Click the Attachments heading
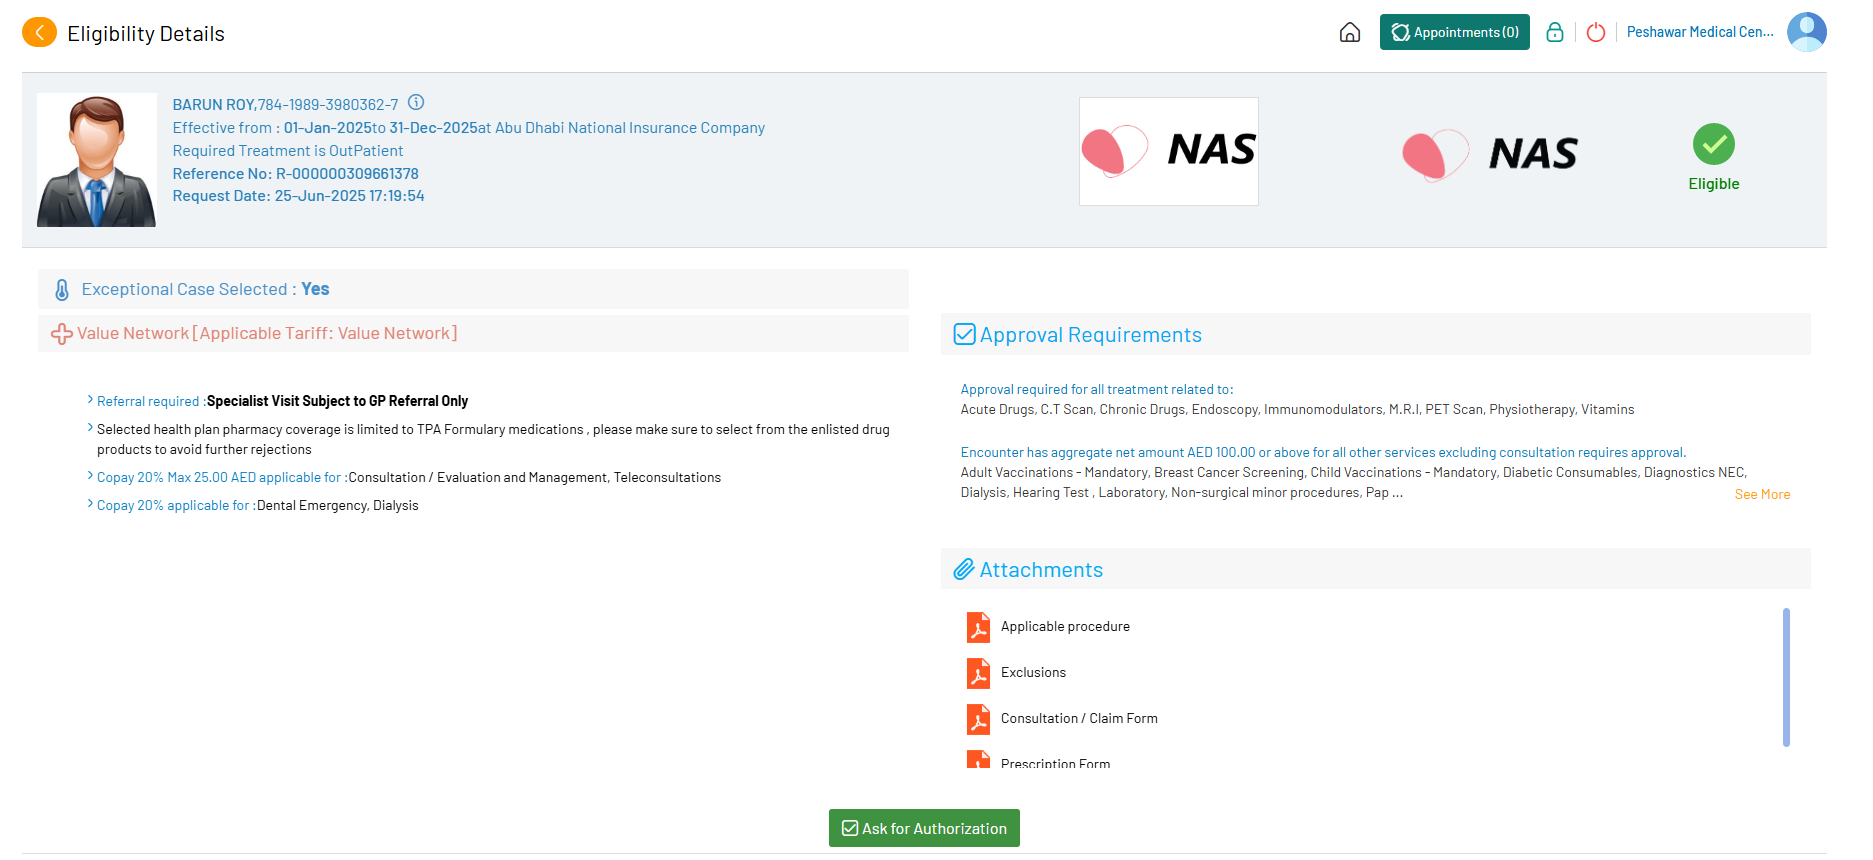This screenshot has height=860, width=1873. click(1041, 570)
